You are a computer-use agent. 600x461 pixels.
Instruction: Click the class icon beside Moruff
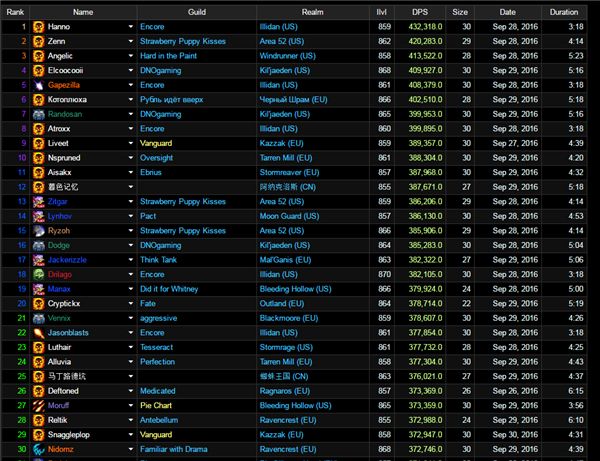(x=38, y=406)
